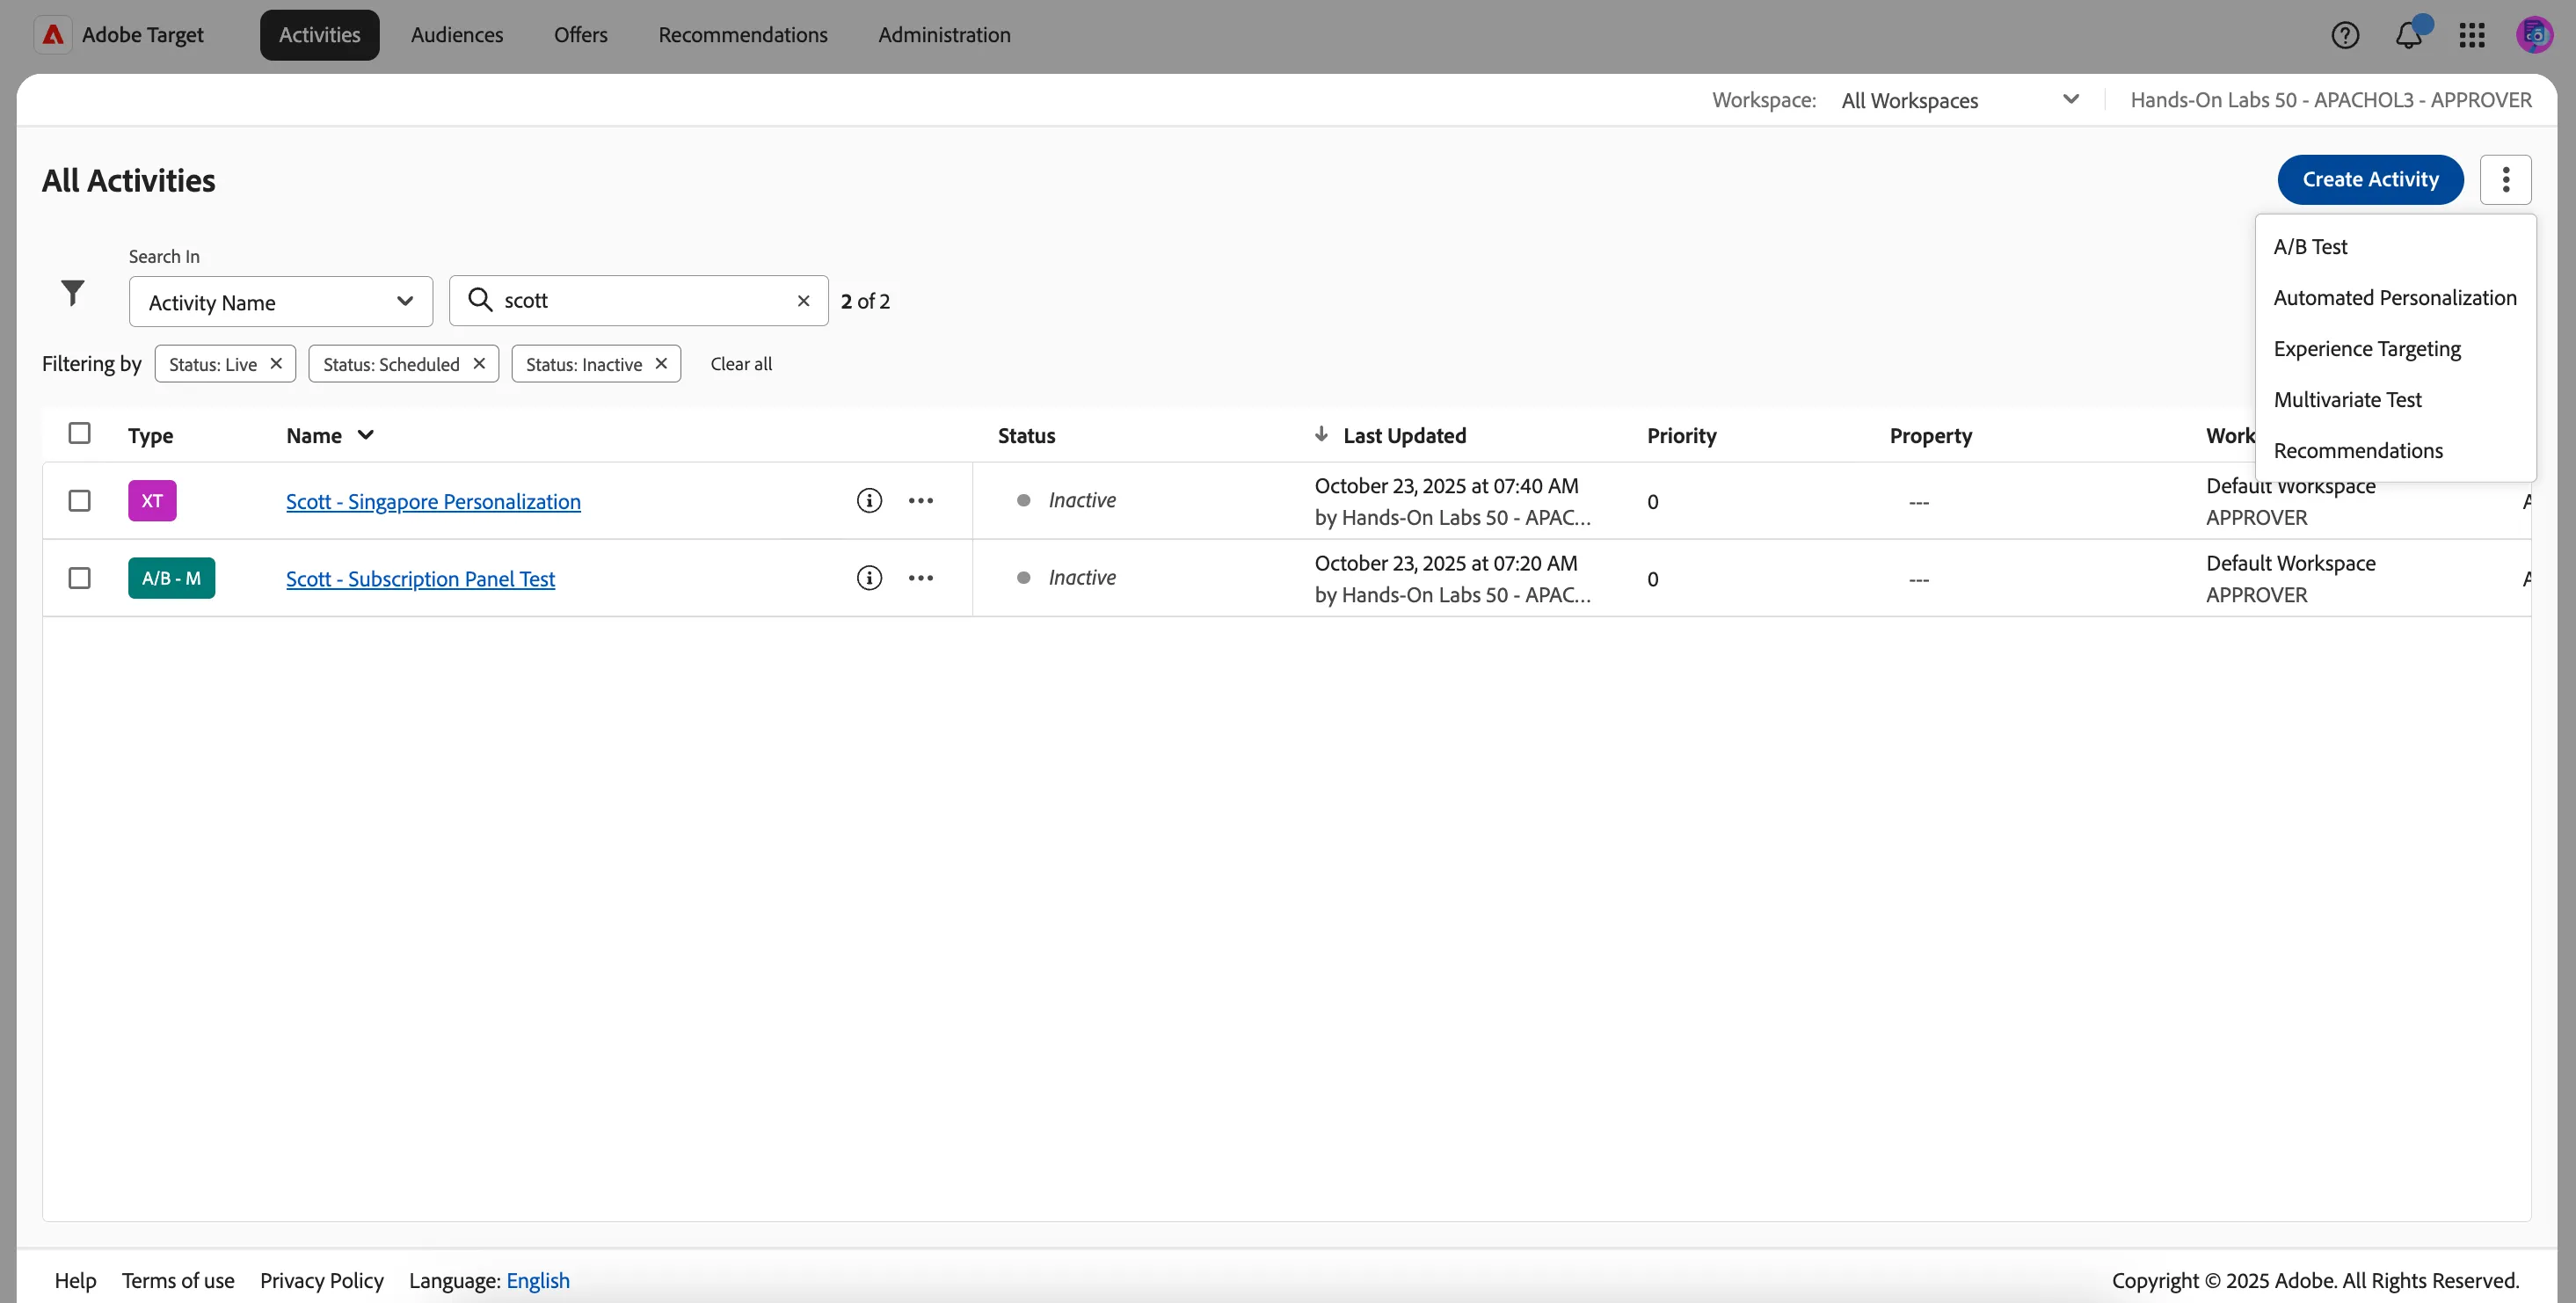Click the Last Updated sort arrow
Image resolution: width=2576 pixels, height=1303 pixels.
point(1321,434)
